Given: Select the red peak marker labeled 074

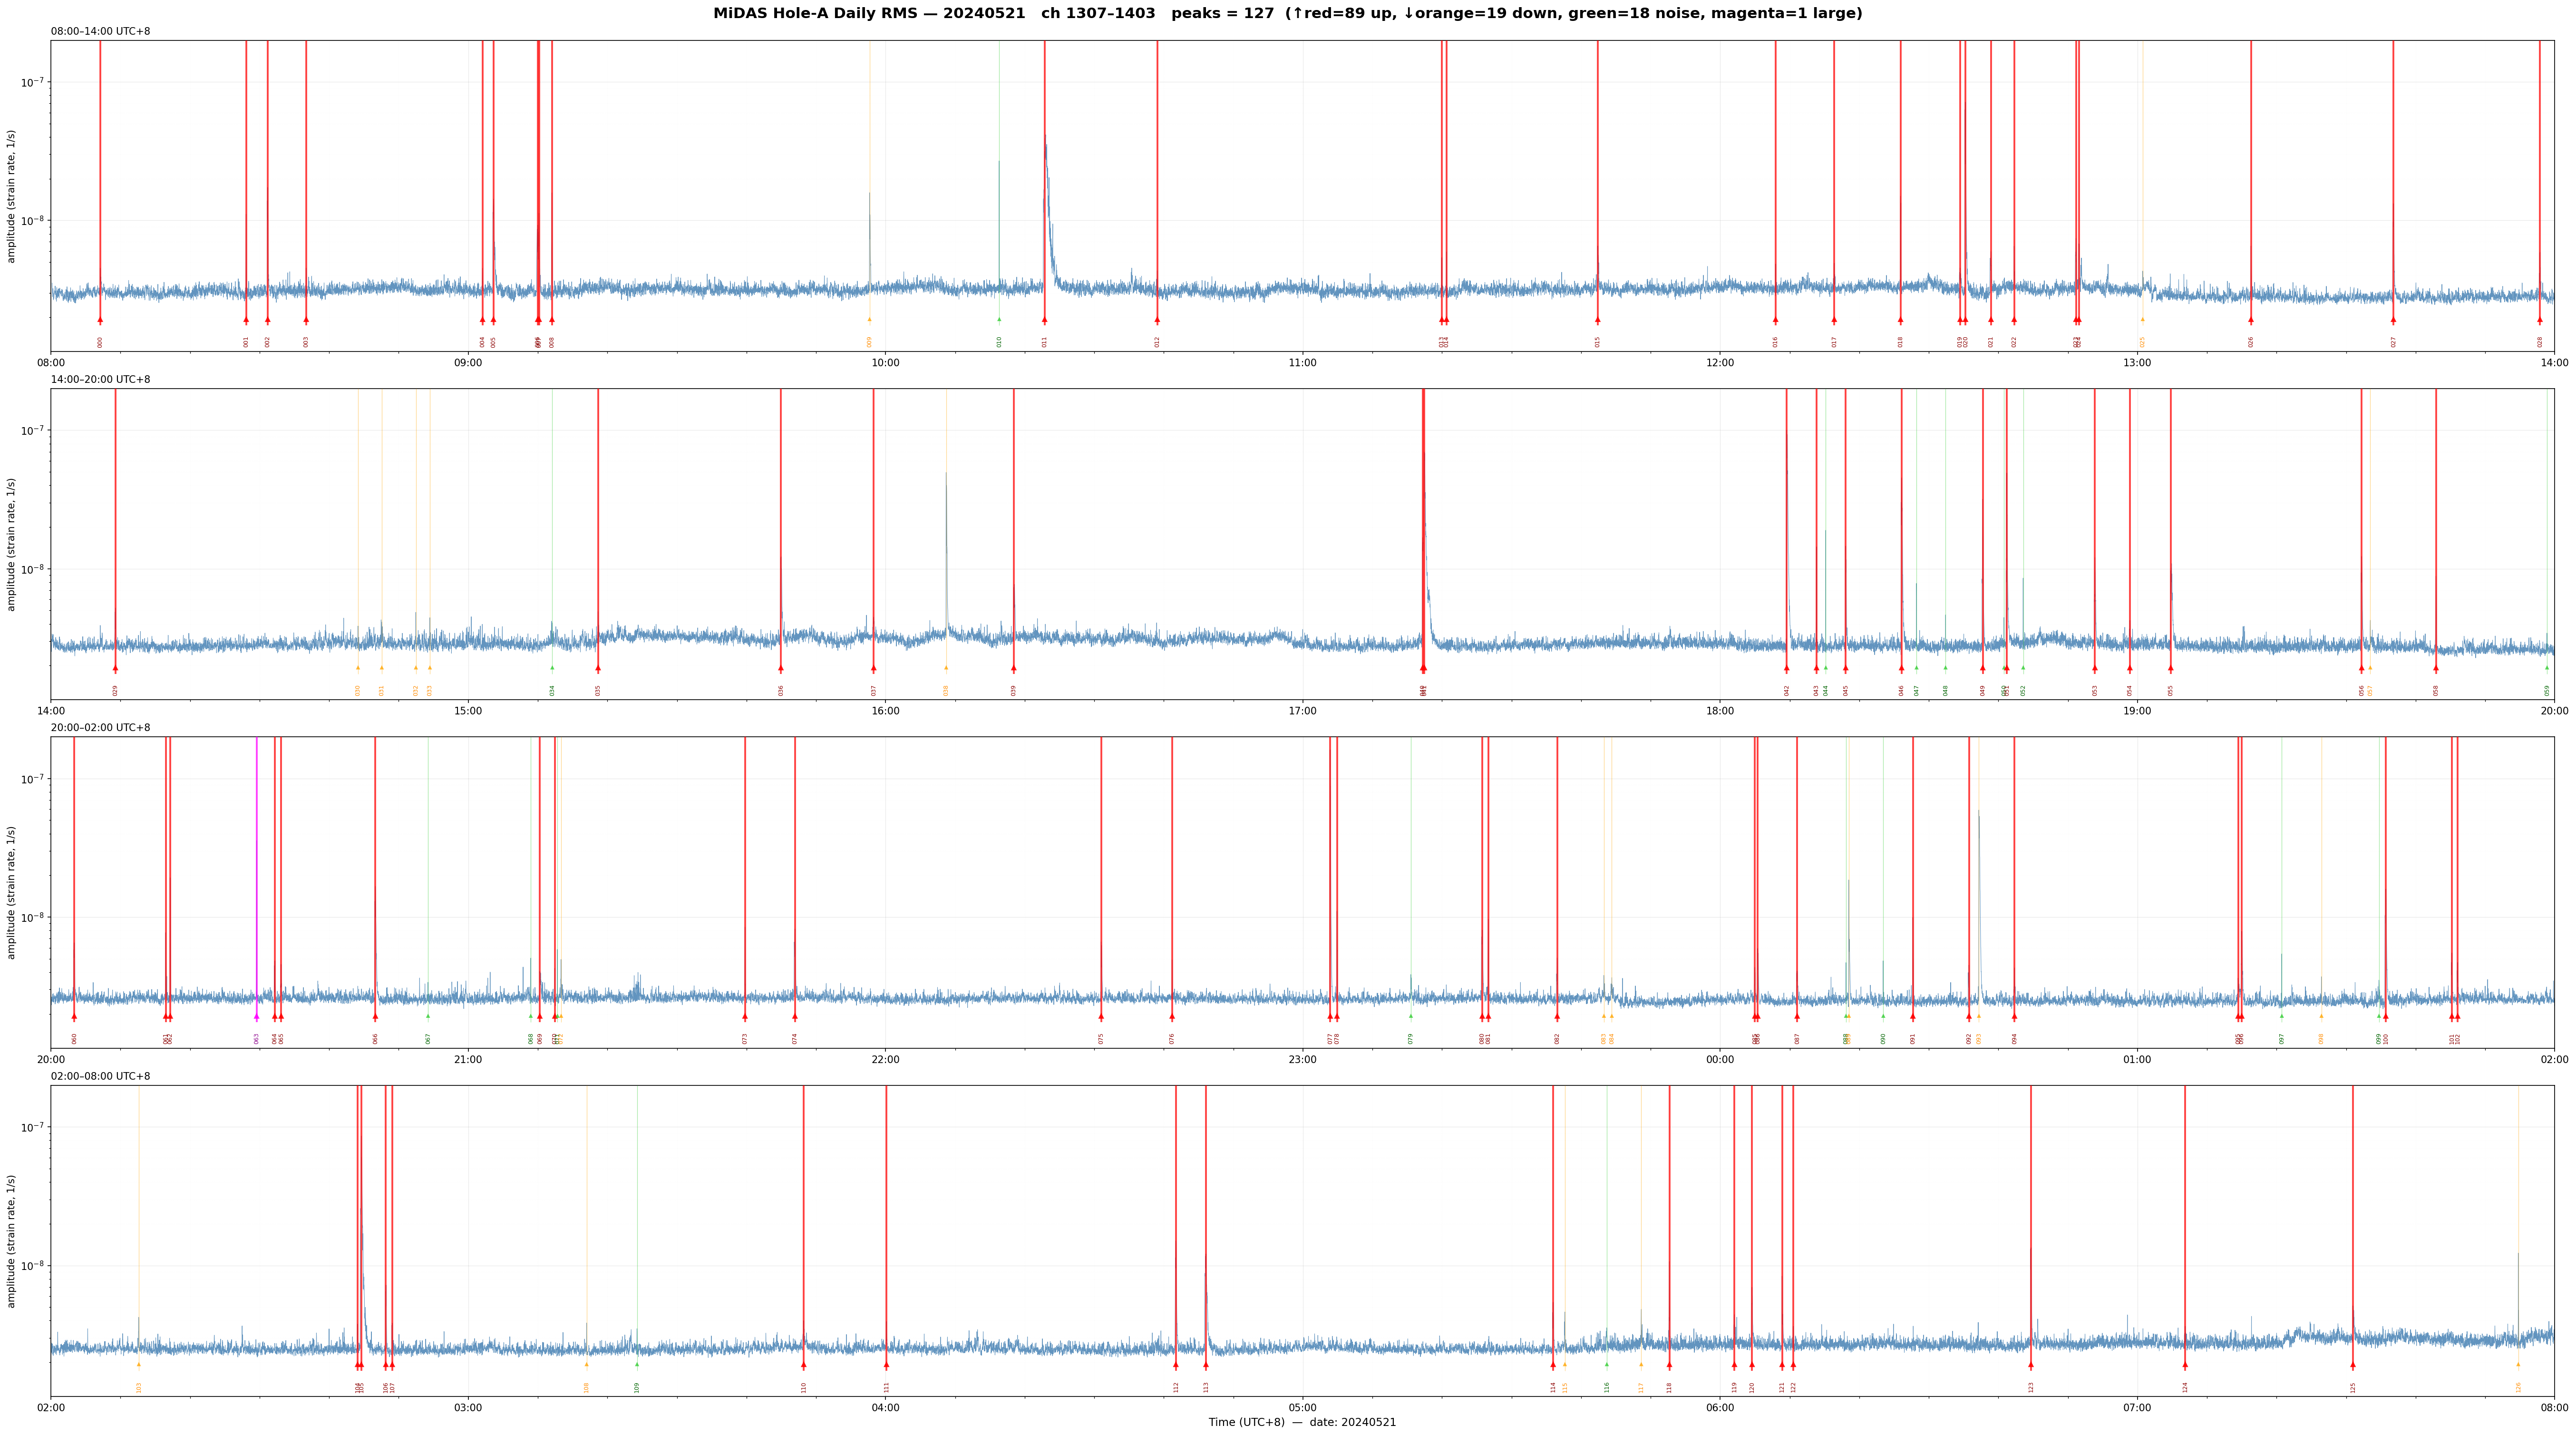Looking at the screenshot, I should click(x=795, y=1017).
